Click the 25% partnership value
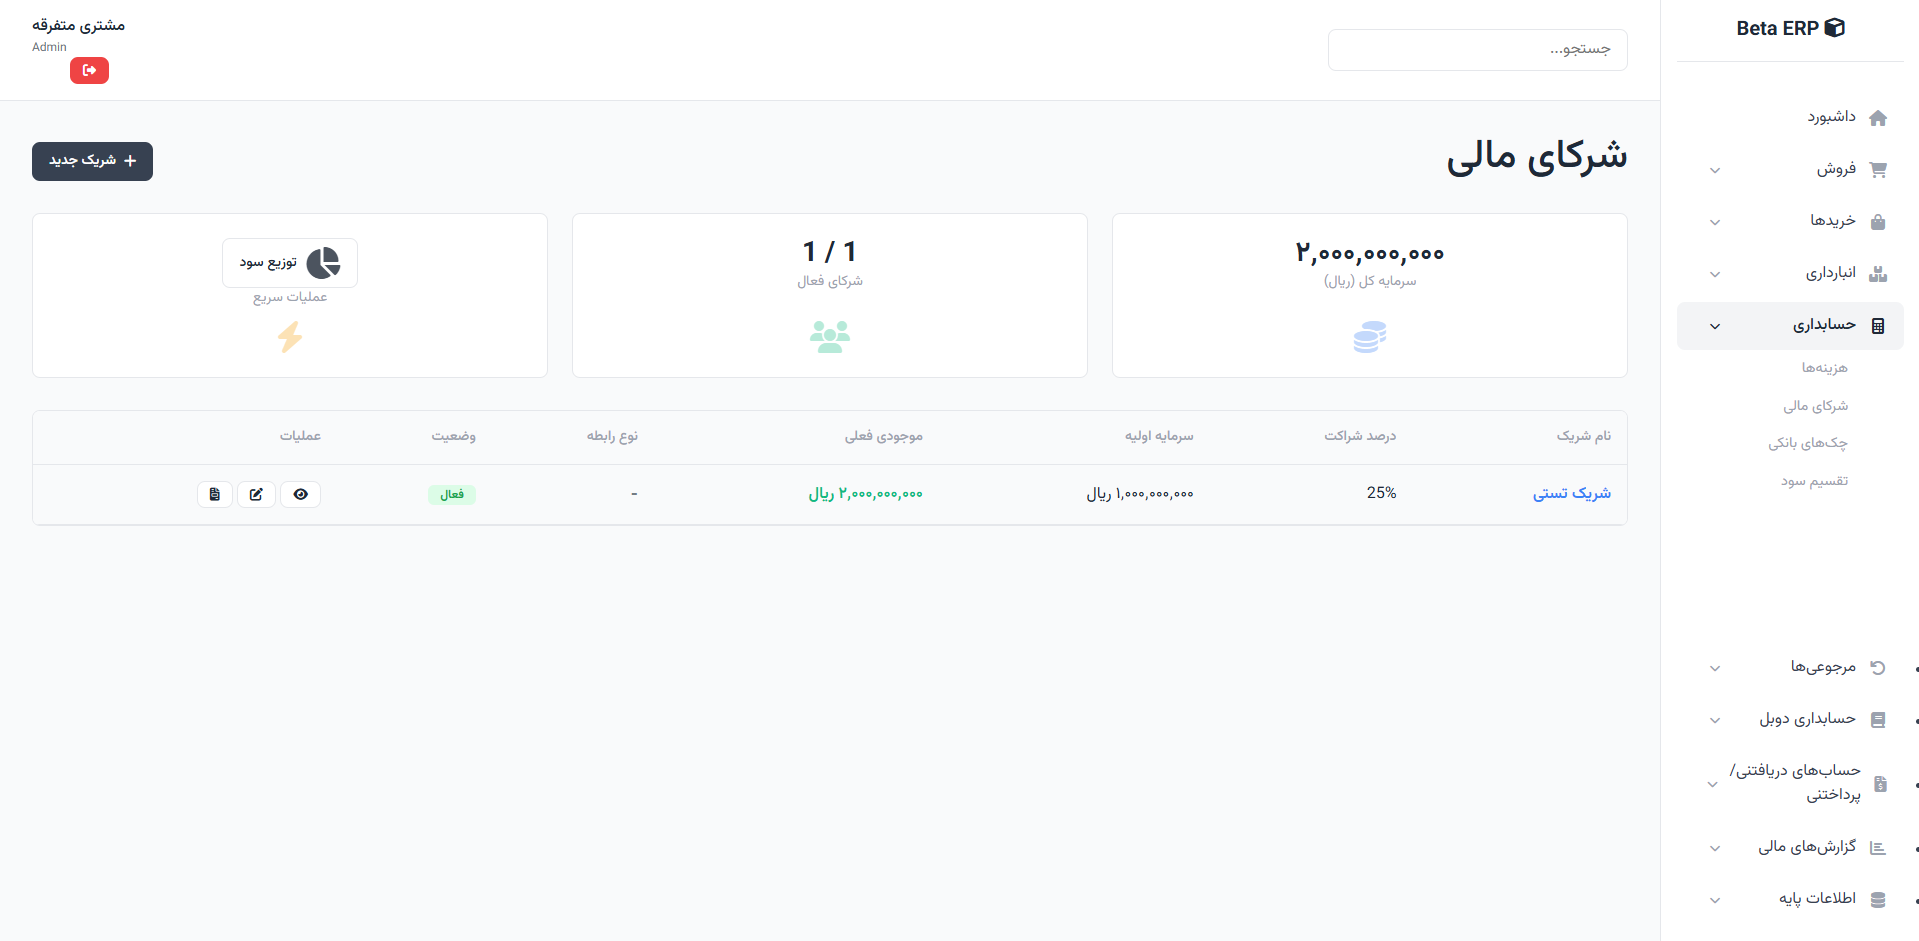This screenshot has width=1919, height=941. click(x=1381, y=493)
